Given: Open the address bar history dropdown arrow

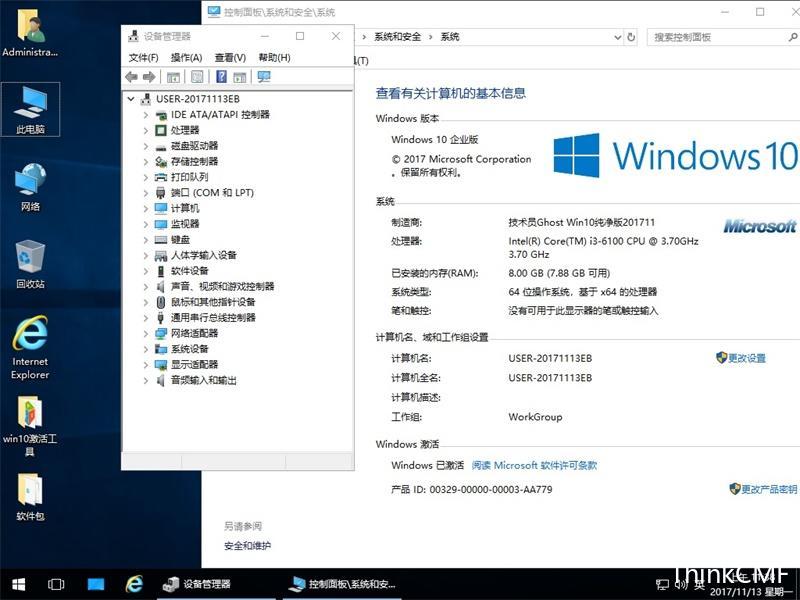Looking at the screenshot, I should pos(617,37).
